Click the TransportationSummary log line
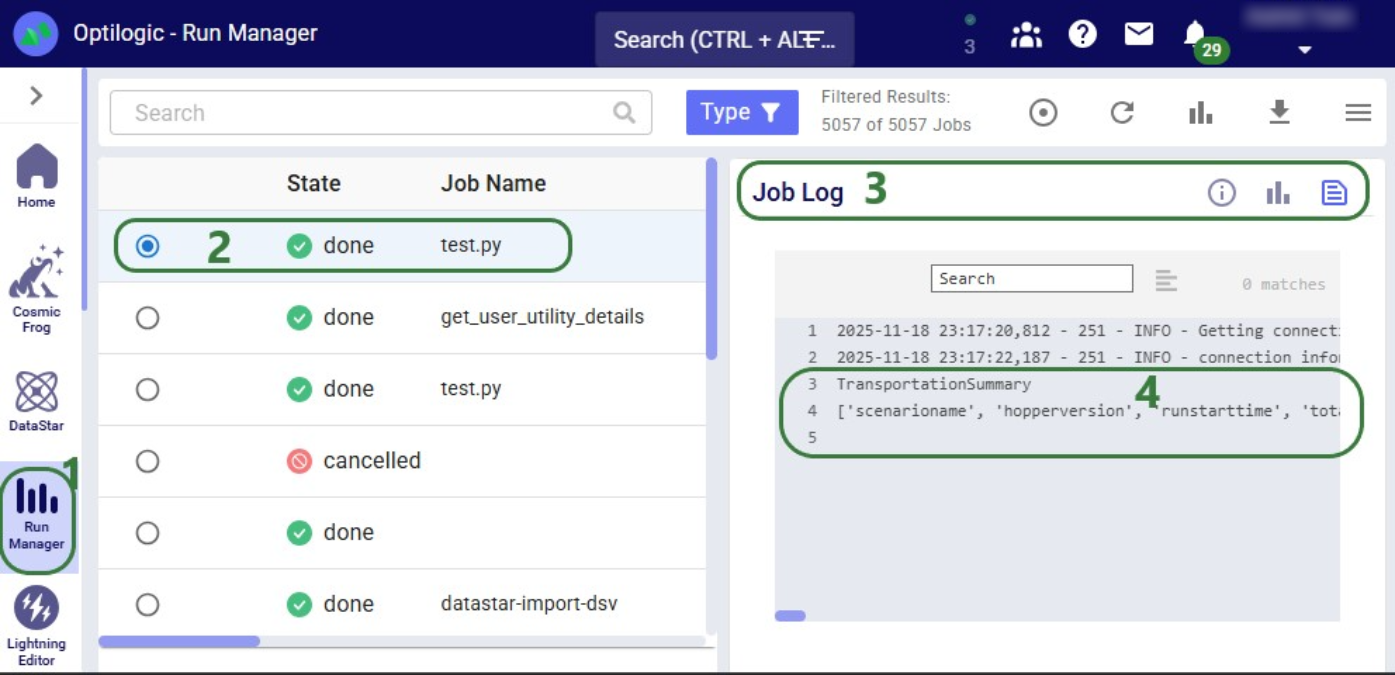Screen dimensions: 1395x675 933,384
